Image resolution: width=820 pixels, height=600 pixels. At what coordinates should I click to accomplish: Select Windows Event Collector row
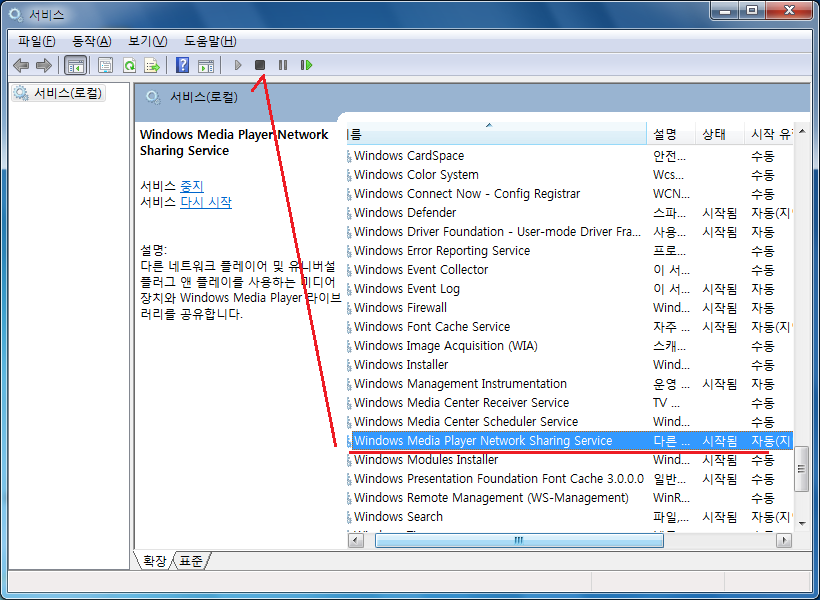(x=570, y=270)
